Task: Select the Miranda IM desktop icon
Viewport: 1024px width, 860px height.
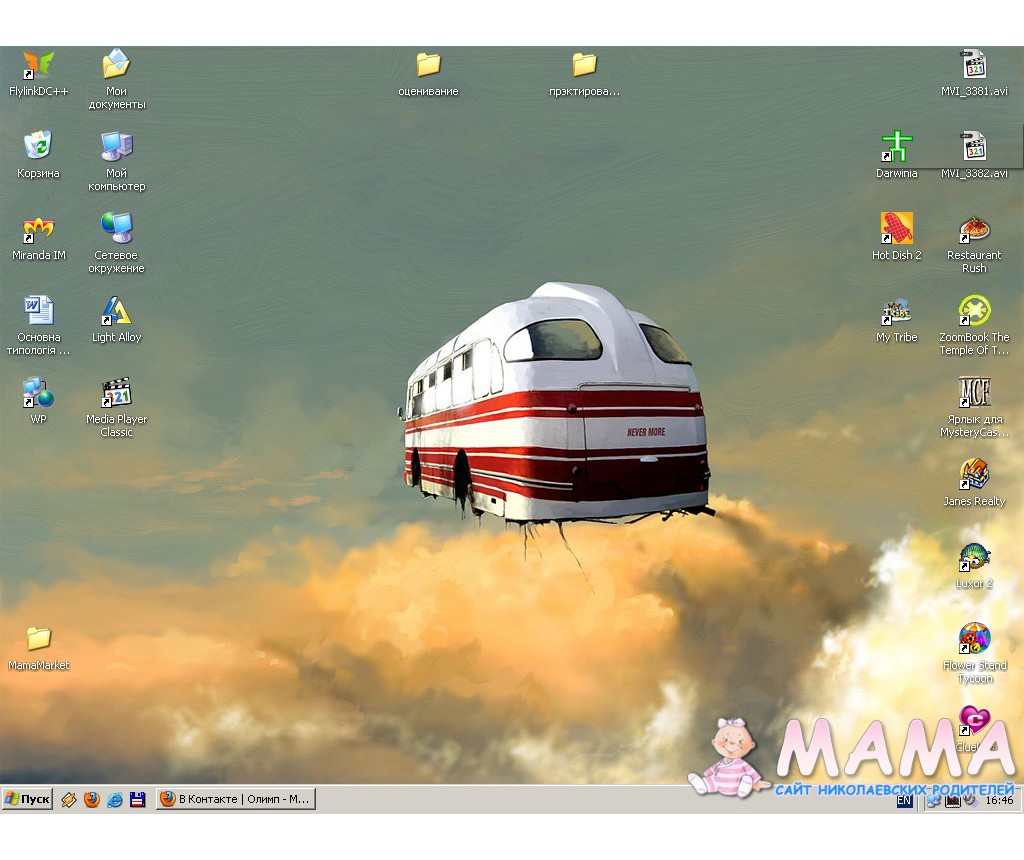Action: click(x=38, y=230)
